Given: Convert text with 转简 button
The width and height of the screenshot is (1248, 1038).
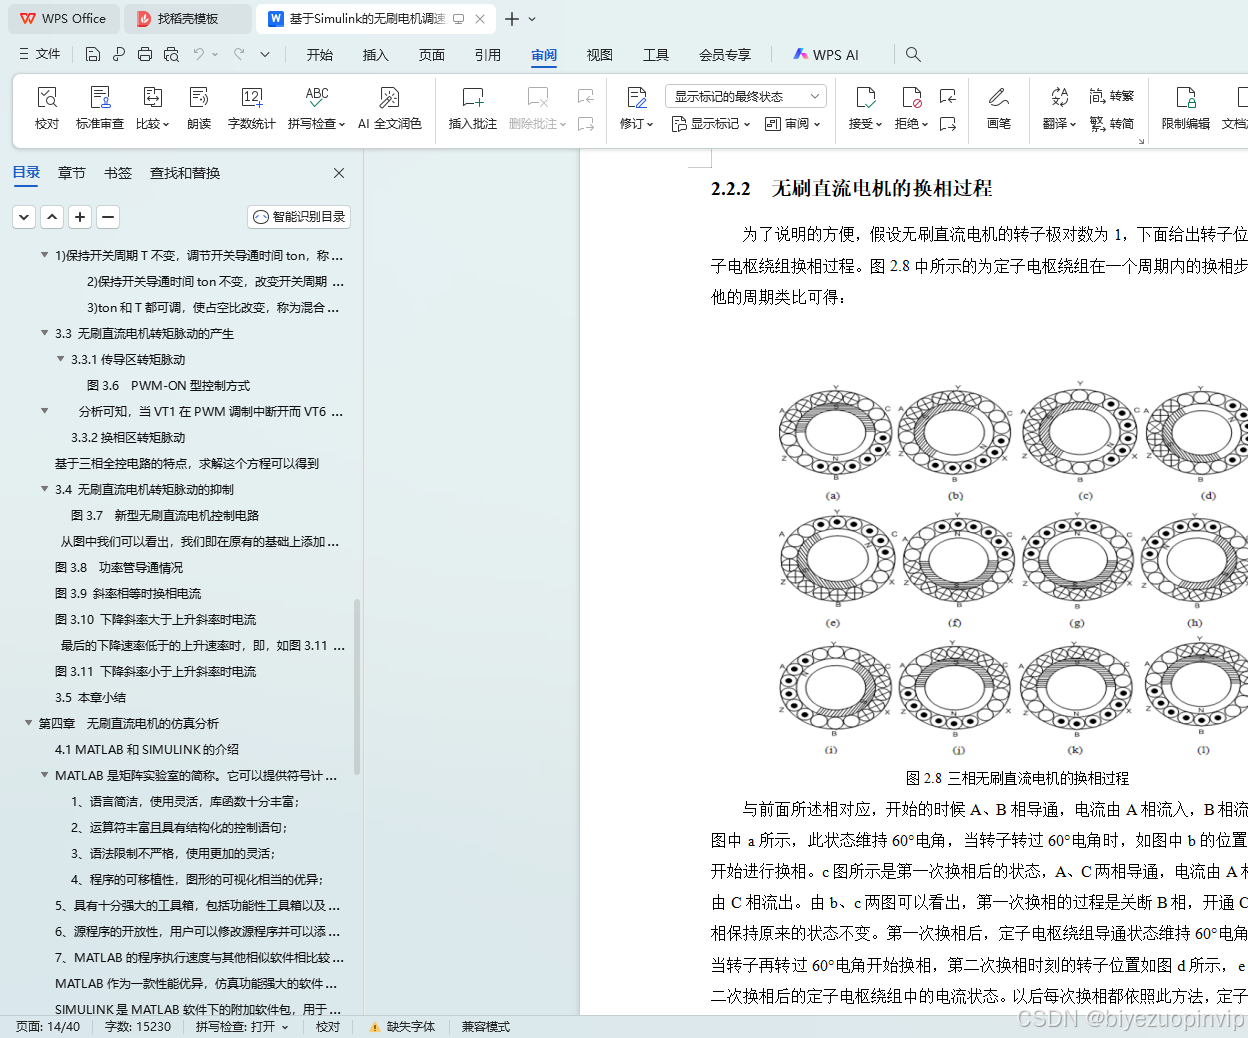Looking at the screenshot, I should point(1112,124).
